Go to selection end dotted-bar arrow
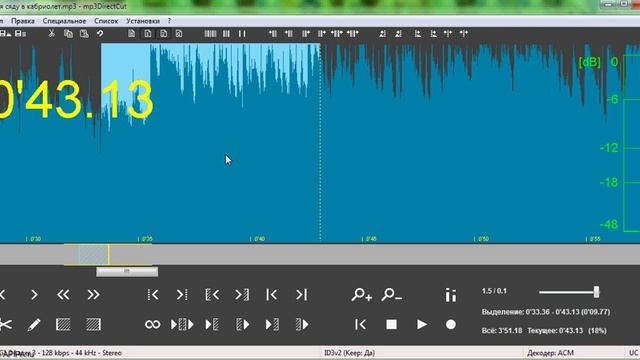 coord(182,294)
